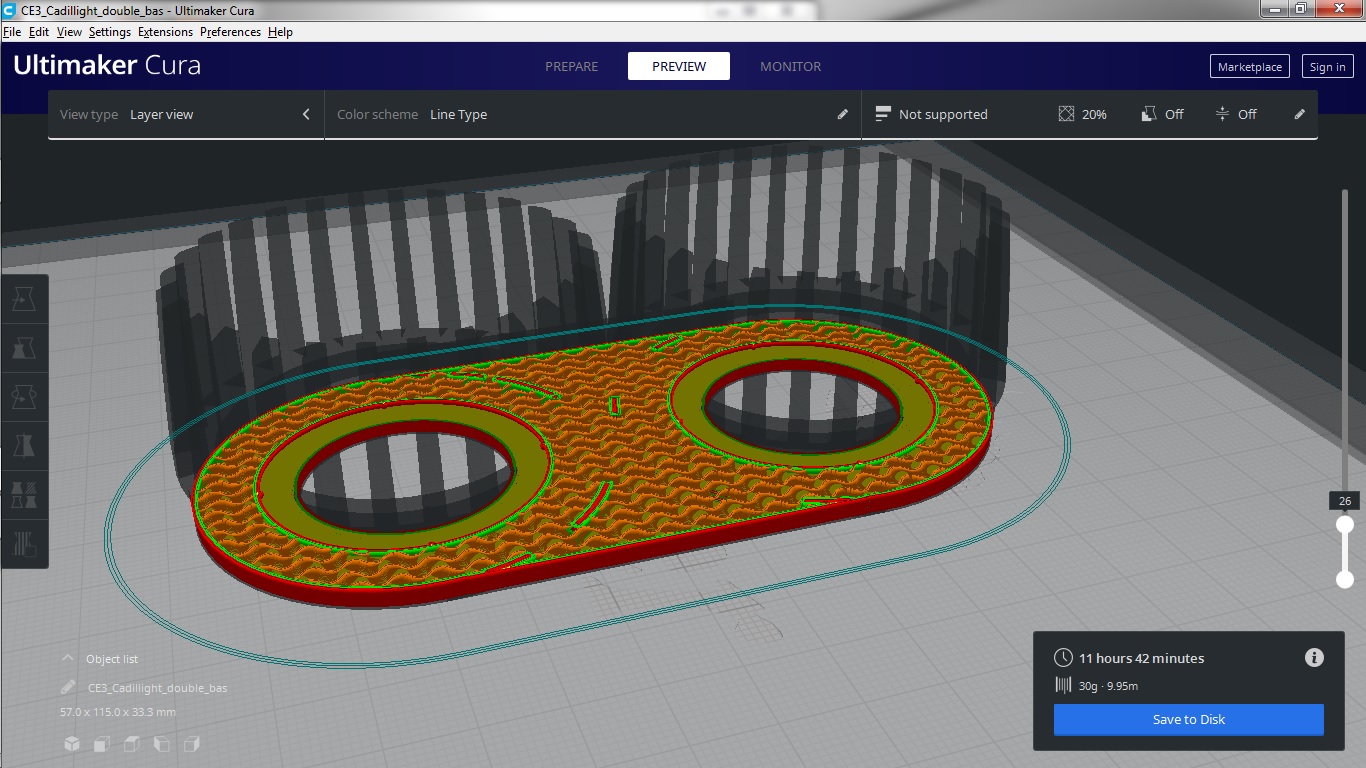Open the Extensions menu
The image size is (1366, 768).
pyautogui.click(x=166, y=32)
